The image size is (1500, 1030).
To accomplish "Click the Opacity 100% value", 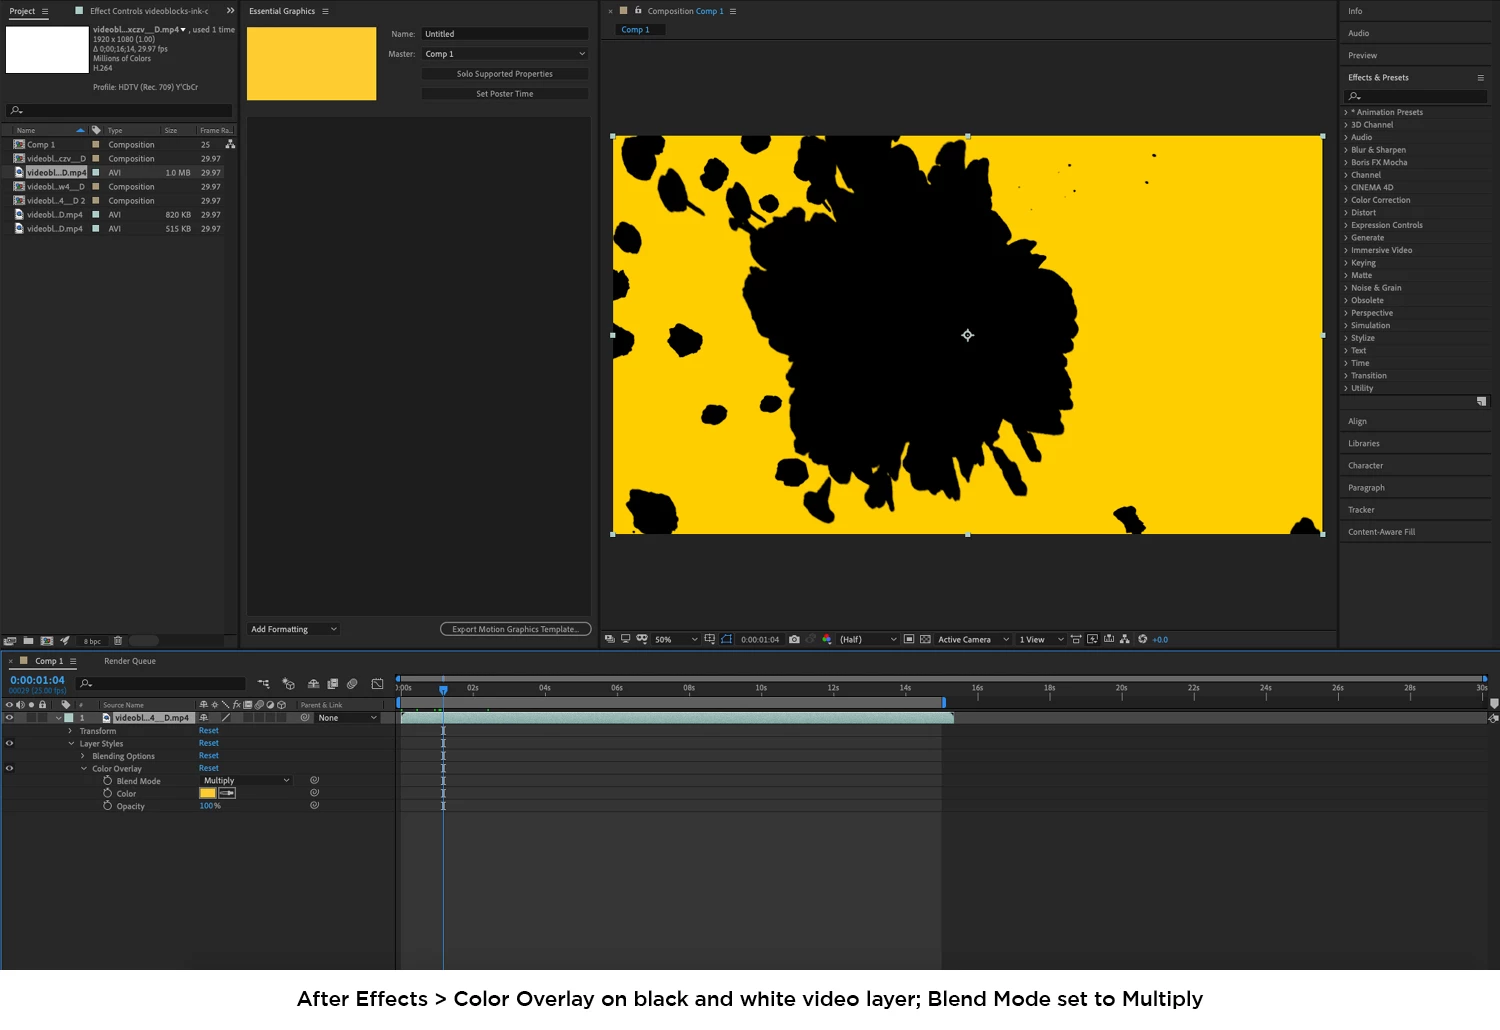I will pos(210,806).
